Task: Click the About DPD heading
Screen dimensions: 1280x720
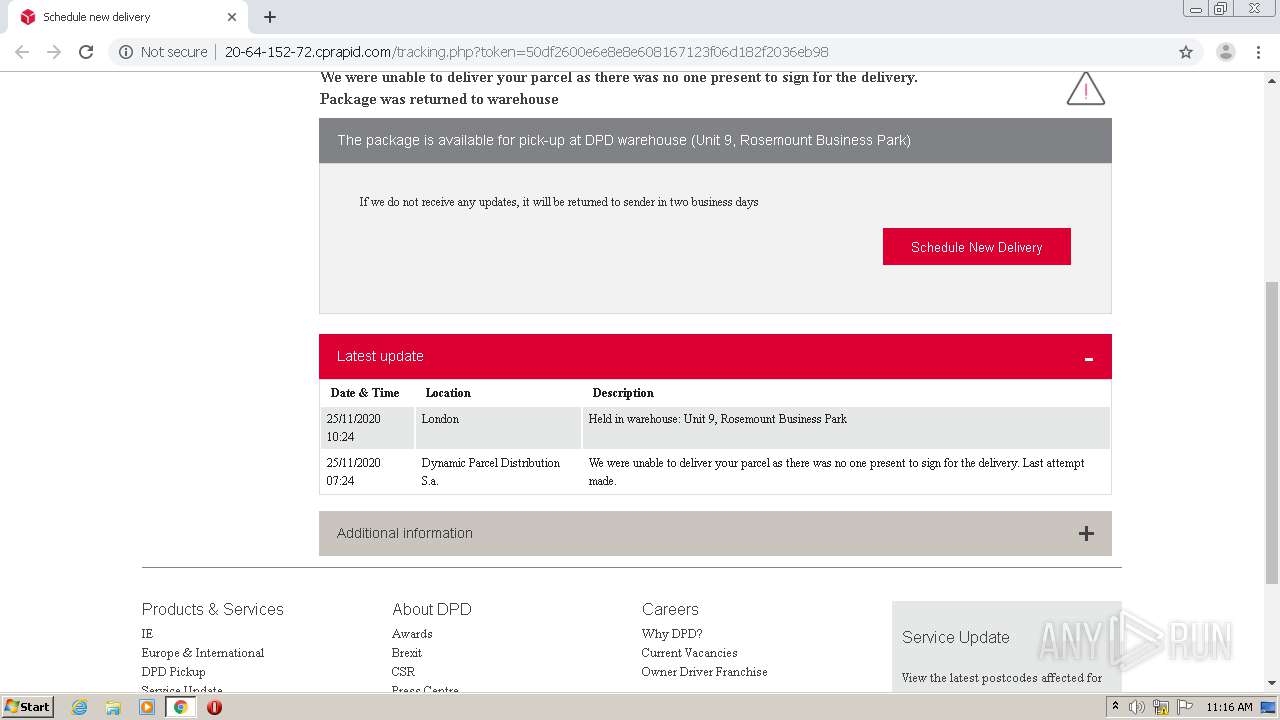Action: click(x=431, y=609)
